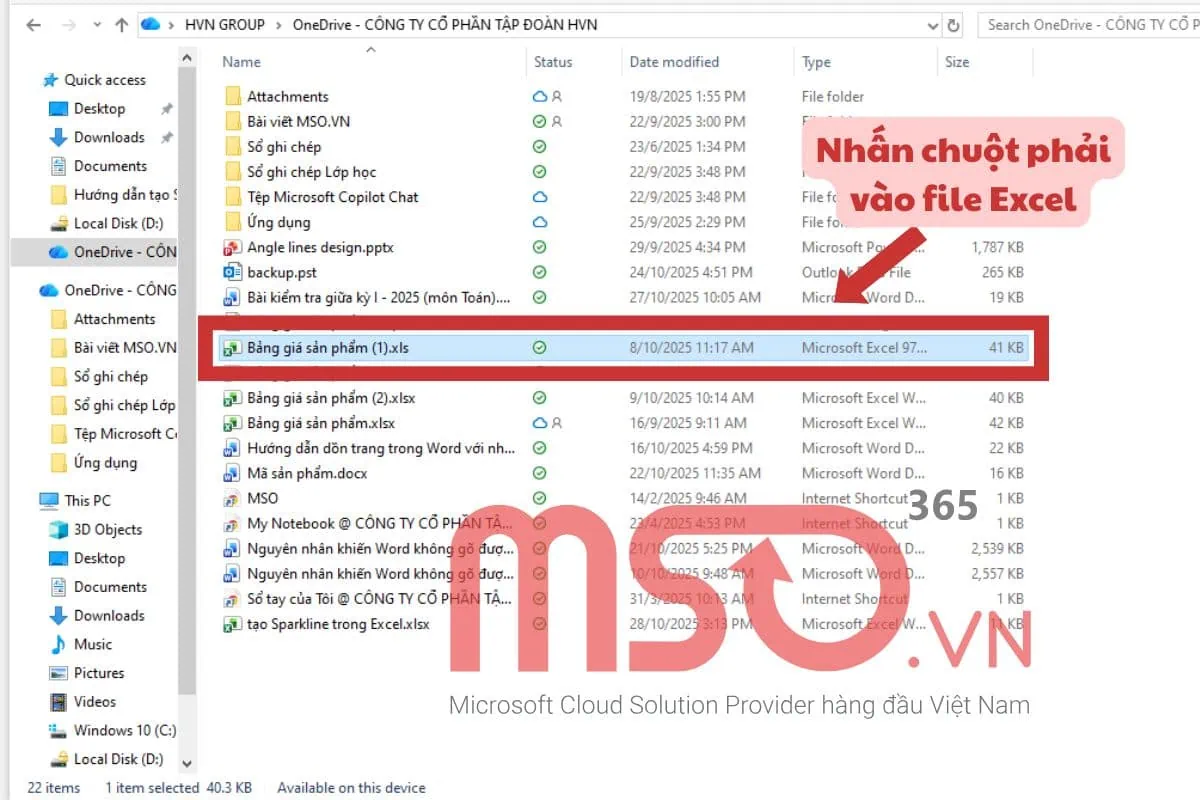
Task: Sort files by the Date modified column header
Action: 673,62
